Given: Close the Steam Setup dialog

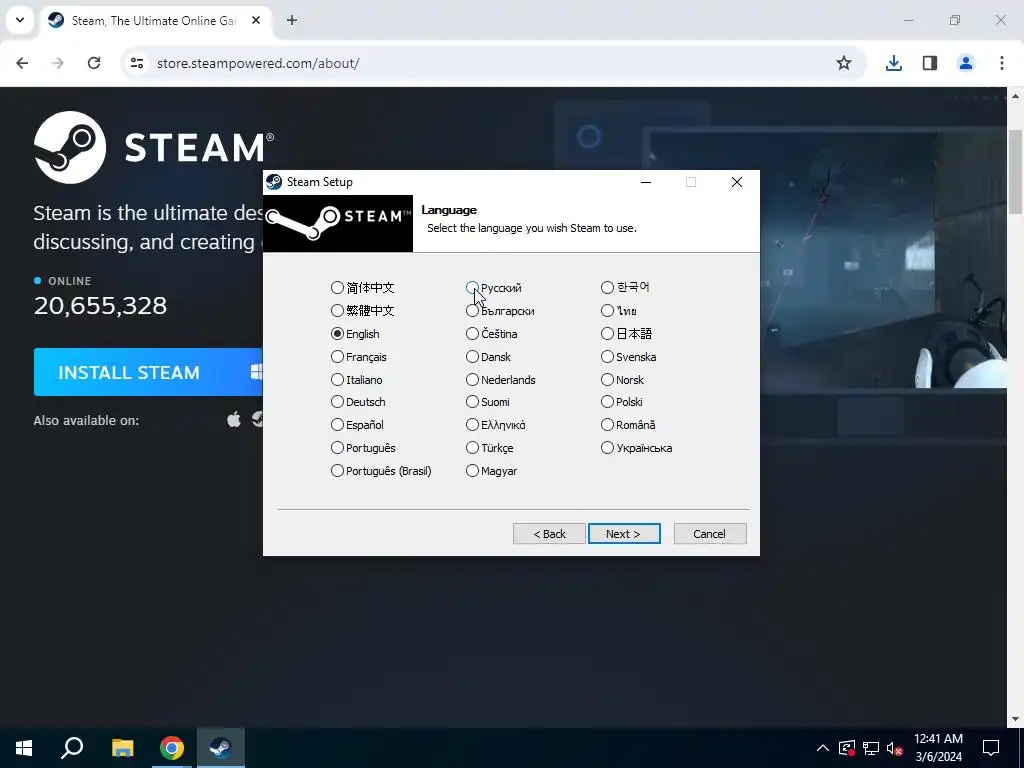Looking at the screenshot, I should tap(737, 182).
